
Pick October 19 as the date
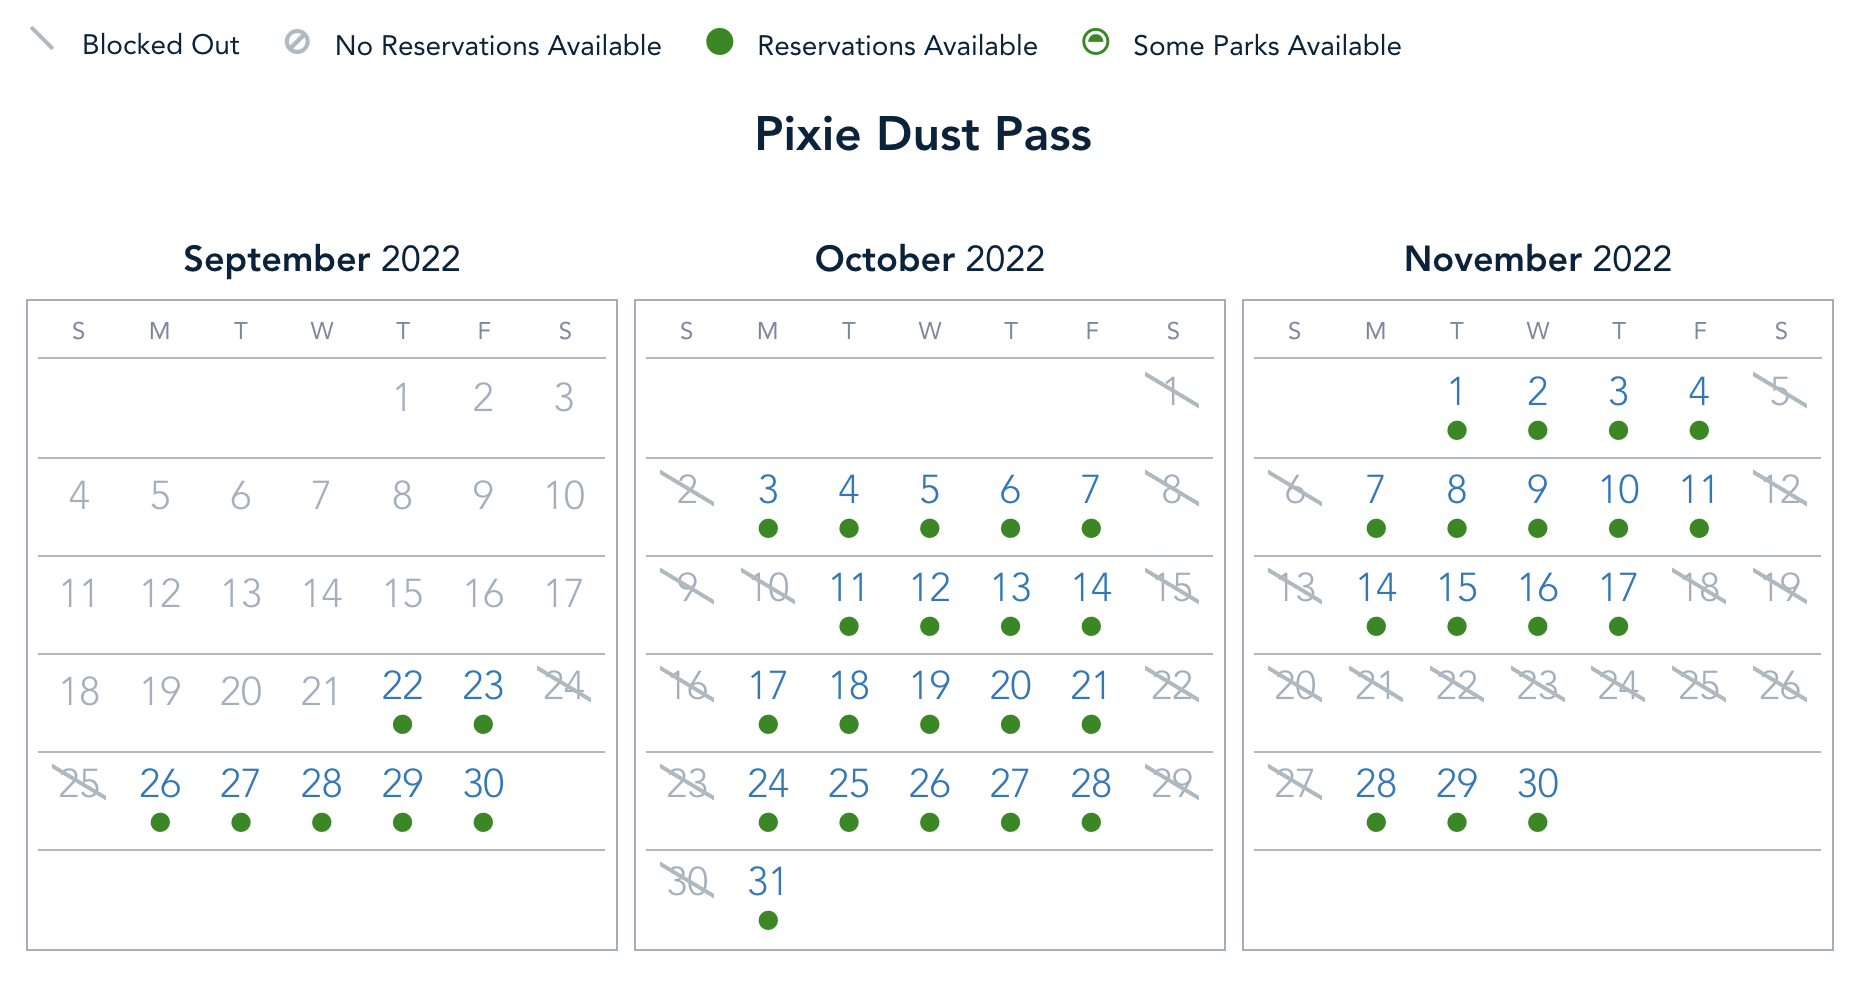click(x=930, y=686)
